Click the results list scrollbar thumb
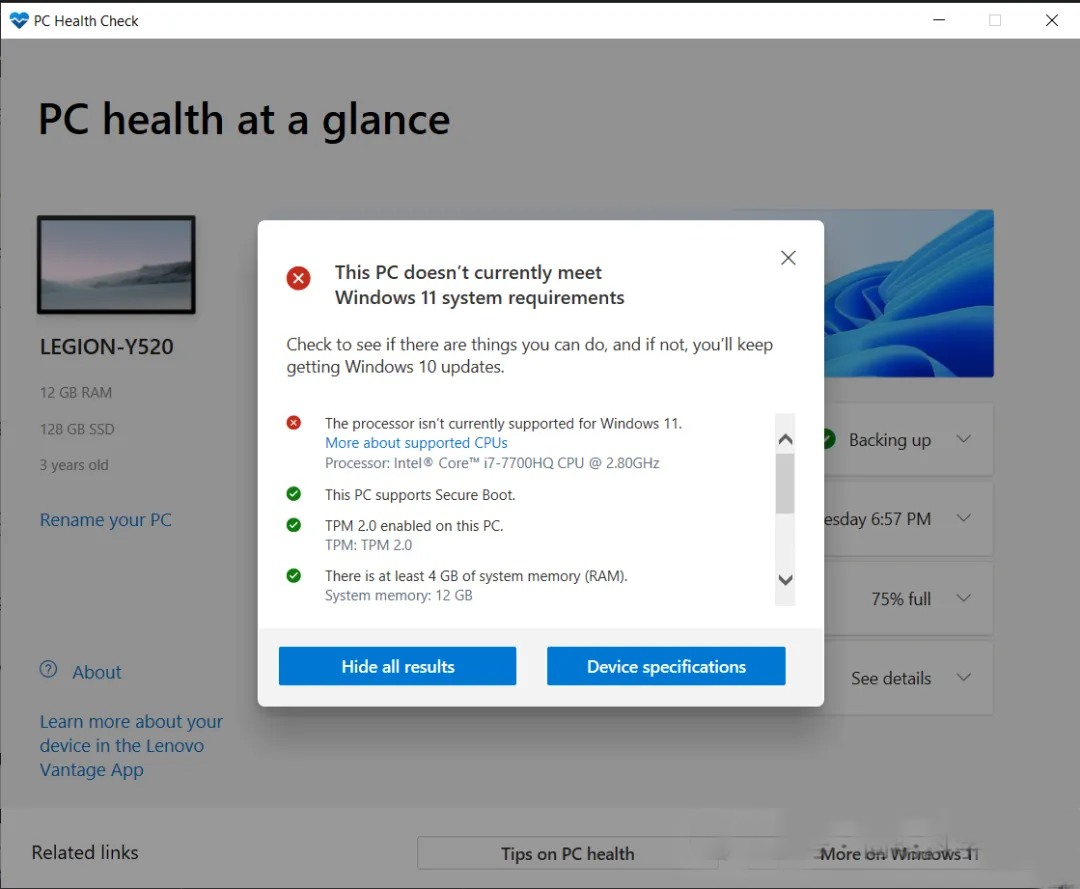This screenshot has height=889, width=1080. click(x=785, y=483)
